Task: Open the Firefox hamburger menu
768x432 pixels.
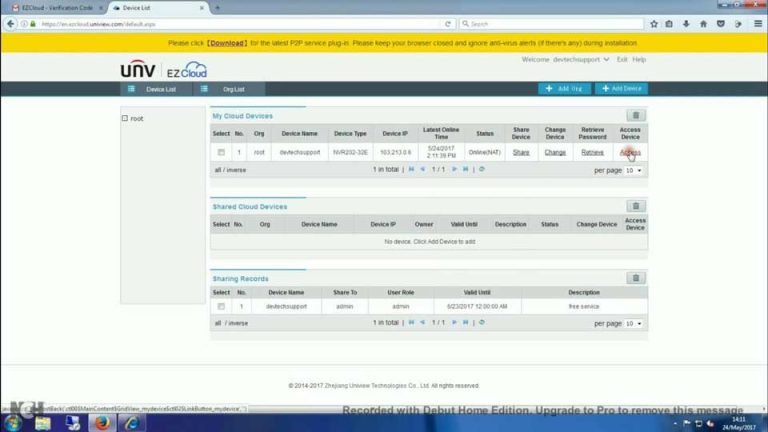Action: point(756,24)
